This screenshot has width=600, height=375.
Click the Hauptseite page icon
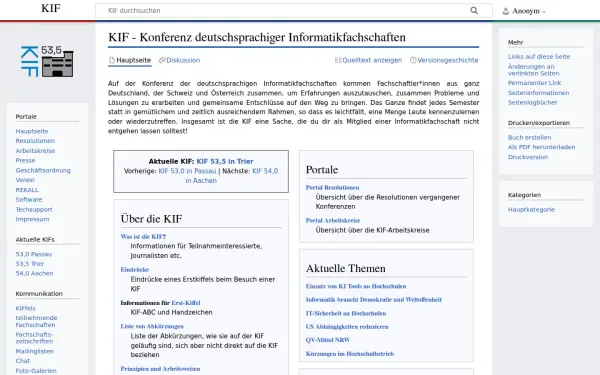[112, 60]
